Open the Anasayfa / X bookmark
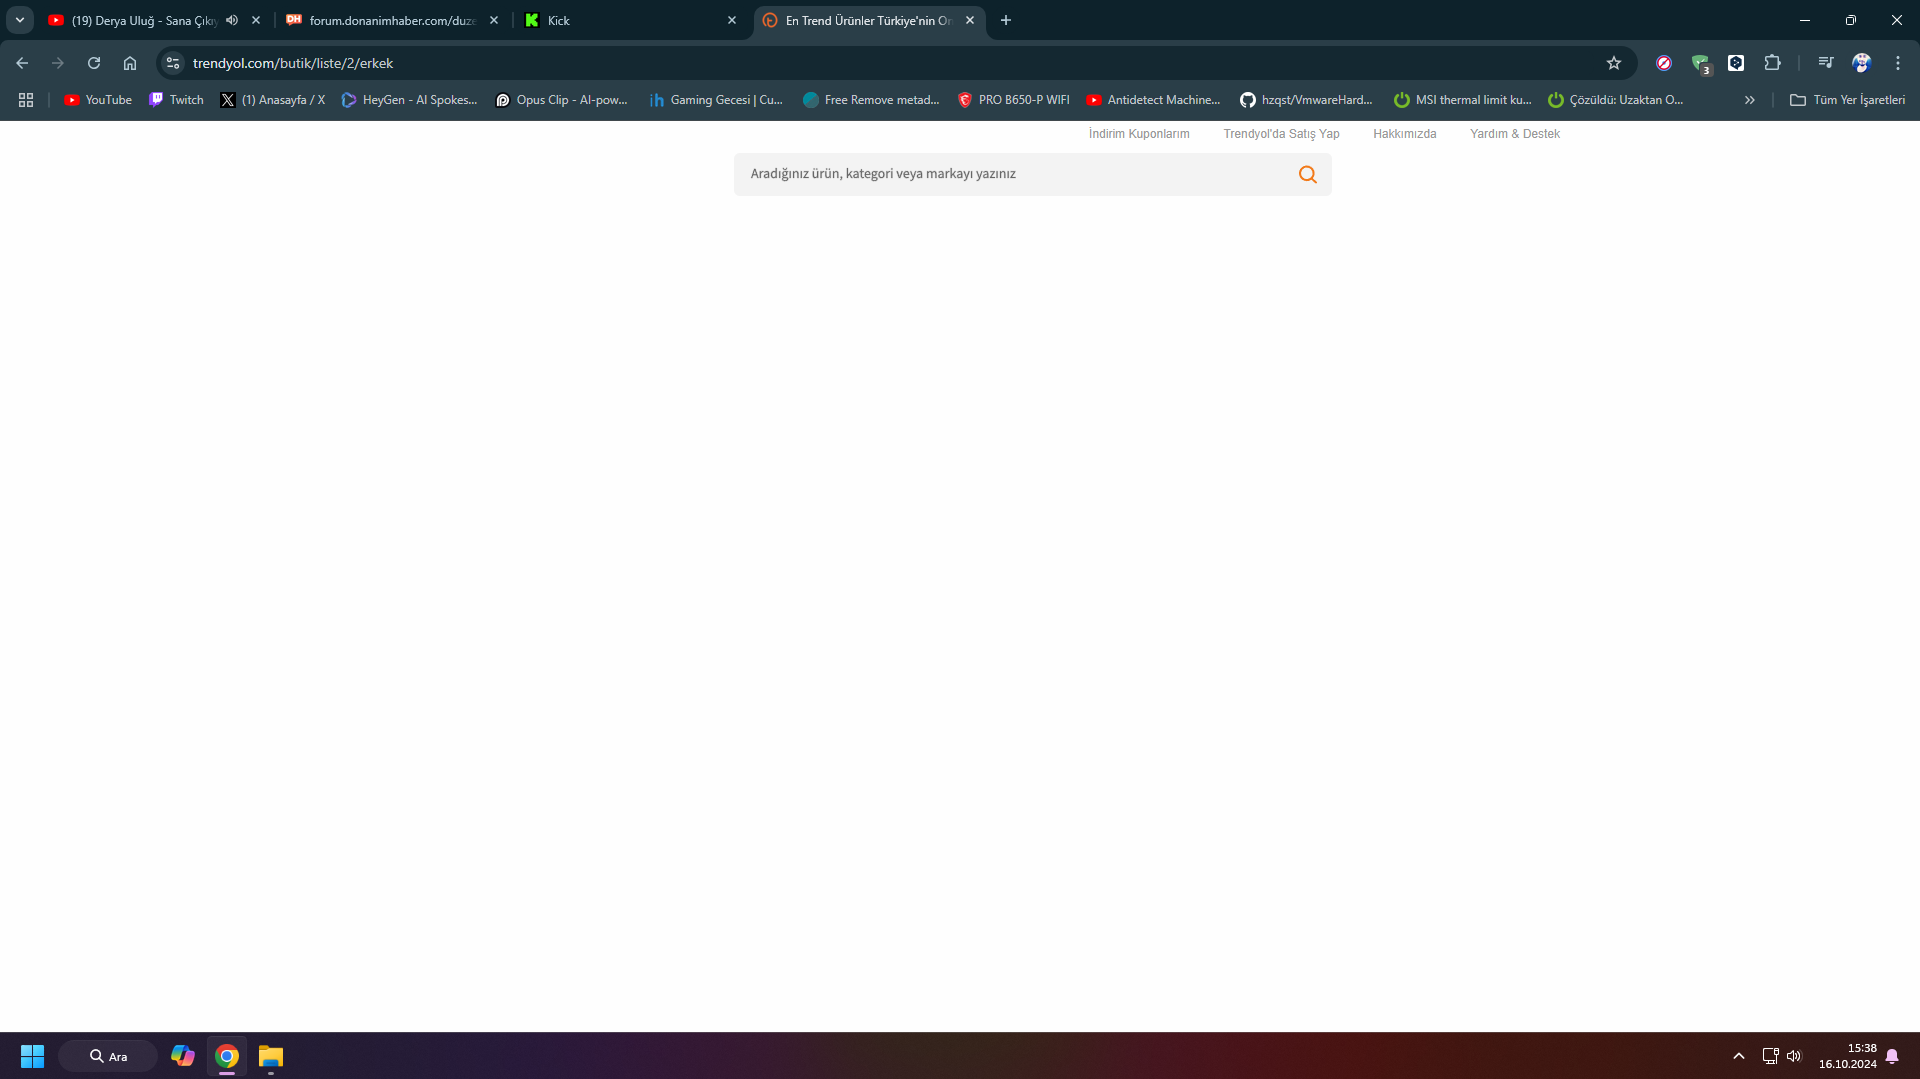The width and height of the screenshot is (1920, 1079). click(x=273, y=100)
